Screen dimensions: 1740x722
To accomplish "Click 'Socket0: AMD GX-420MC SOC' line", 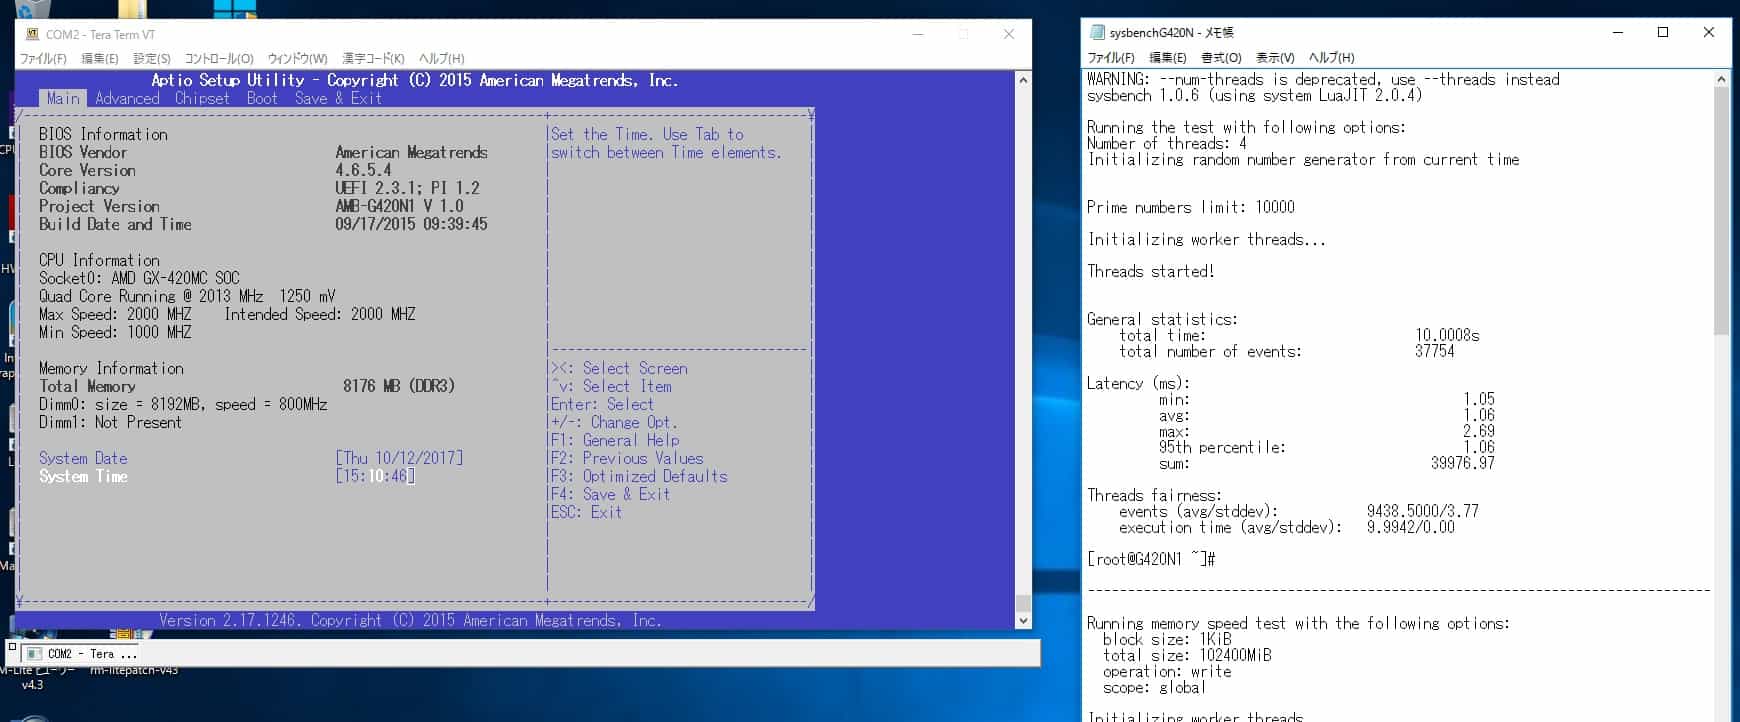I will point(139,278).
